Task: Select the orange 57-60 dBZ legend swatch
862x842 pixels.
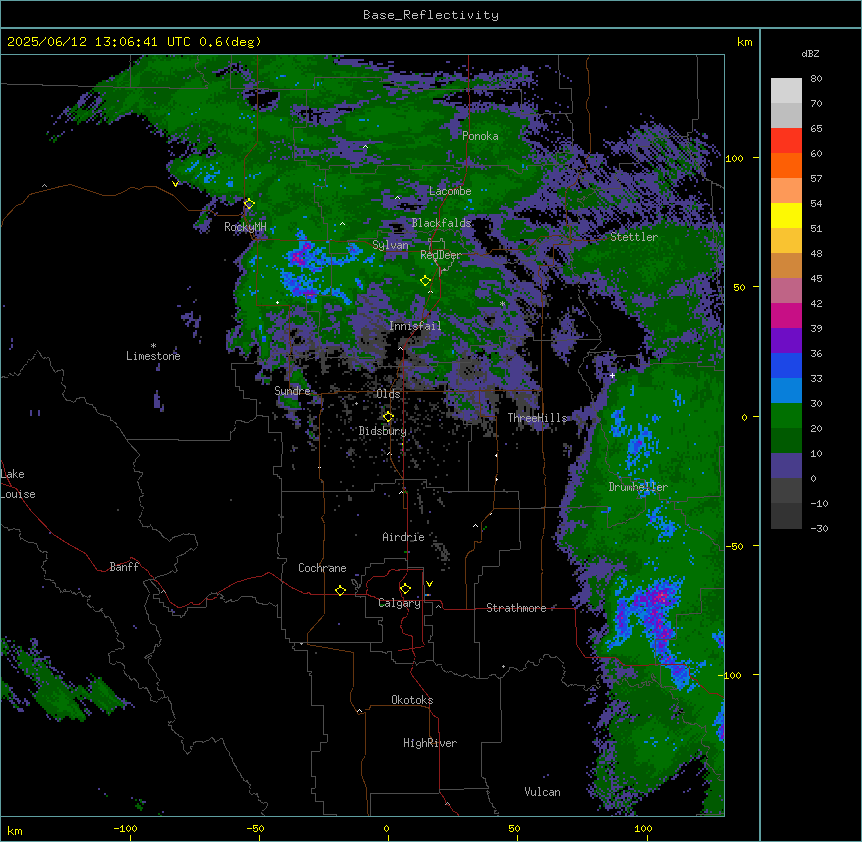Action: [x=786, y=165]
